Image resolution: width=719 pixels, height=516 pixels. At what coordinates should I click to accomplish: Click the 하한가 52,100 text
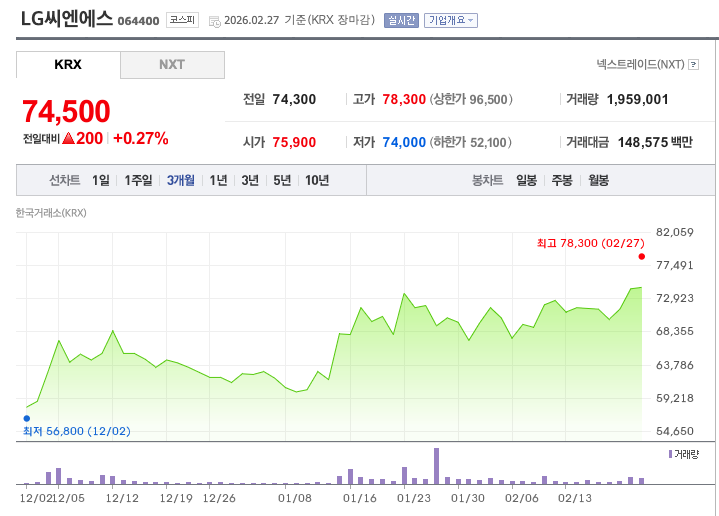(470, 142)
